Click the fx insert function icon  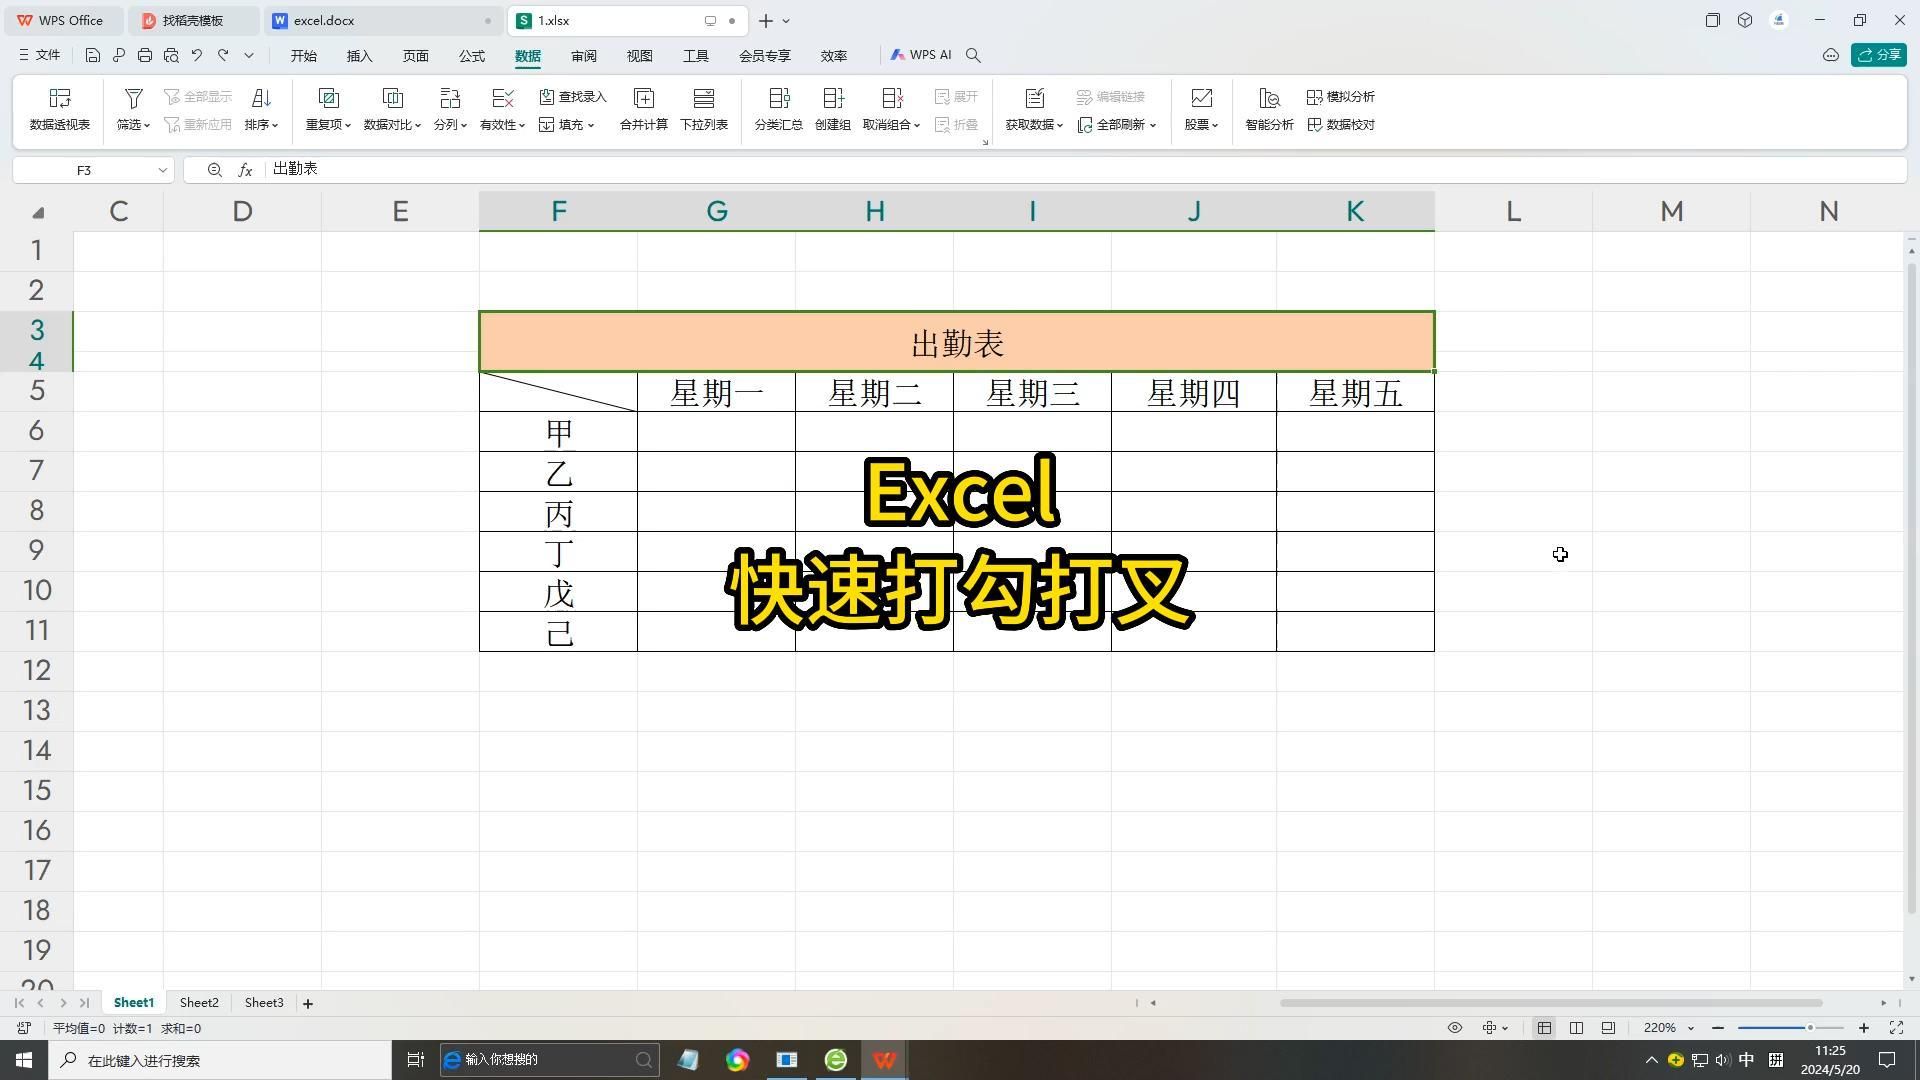tap(245, 170)
